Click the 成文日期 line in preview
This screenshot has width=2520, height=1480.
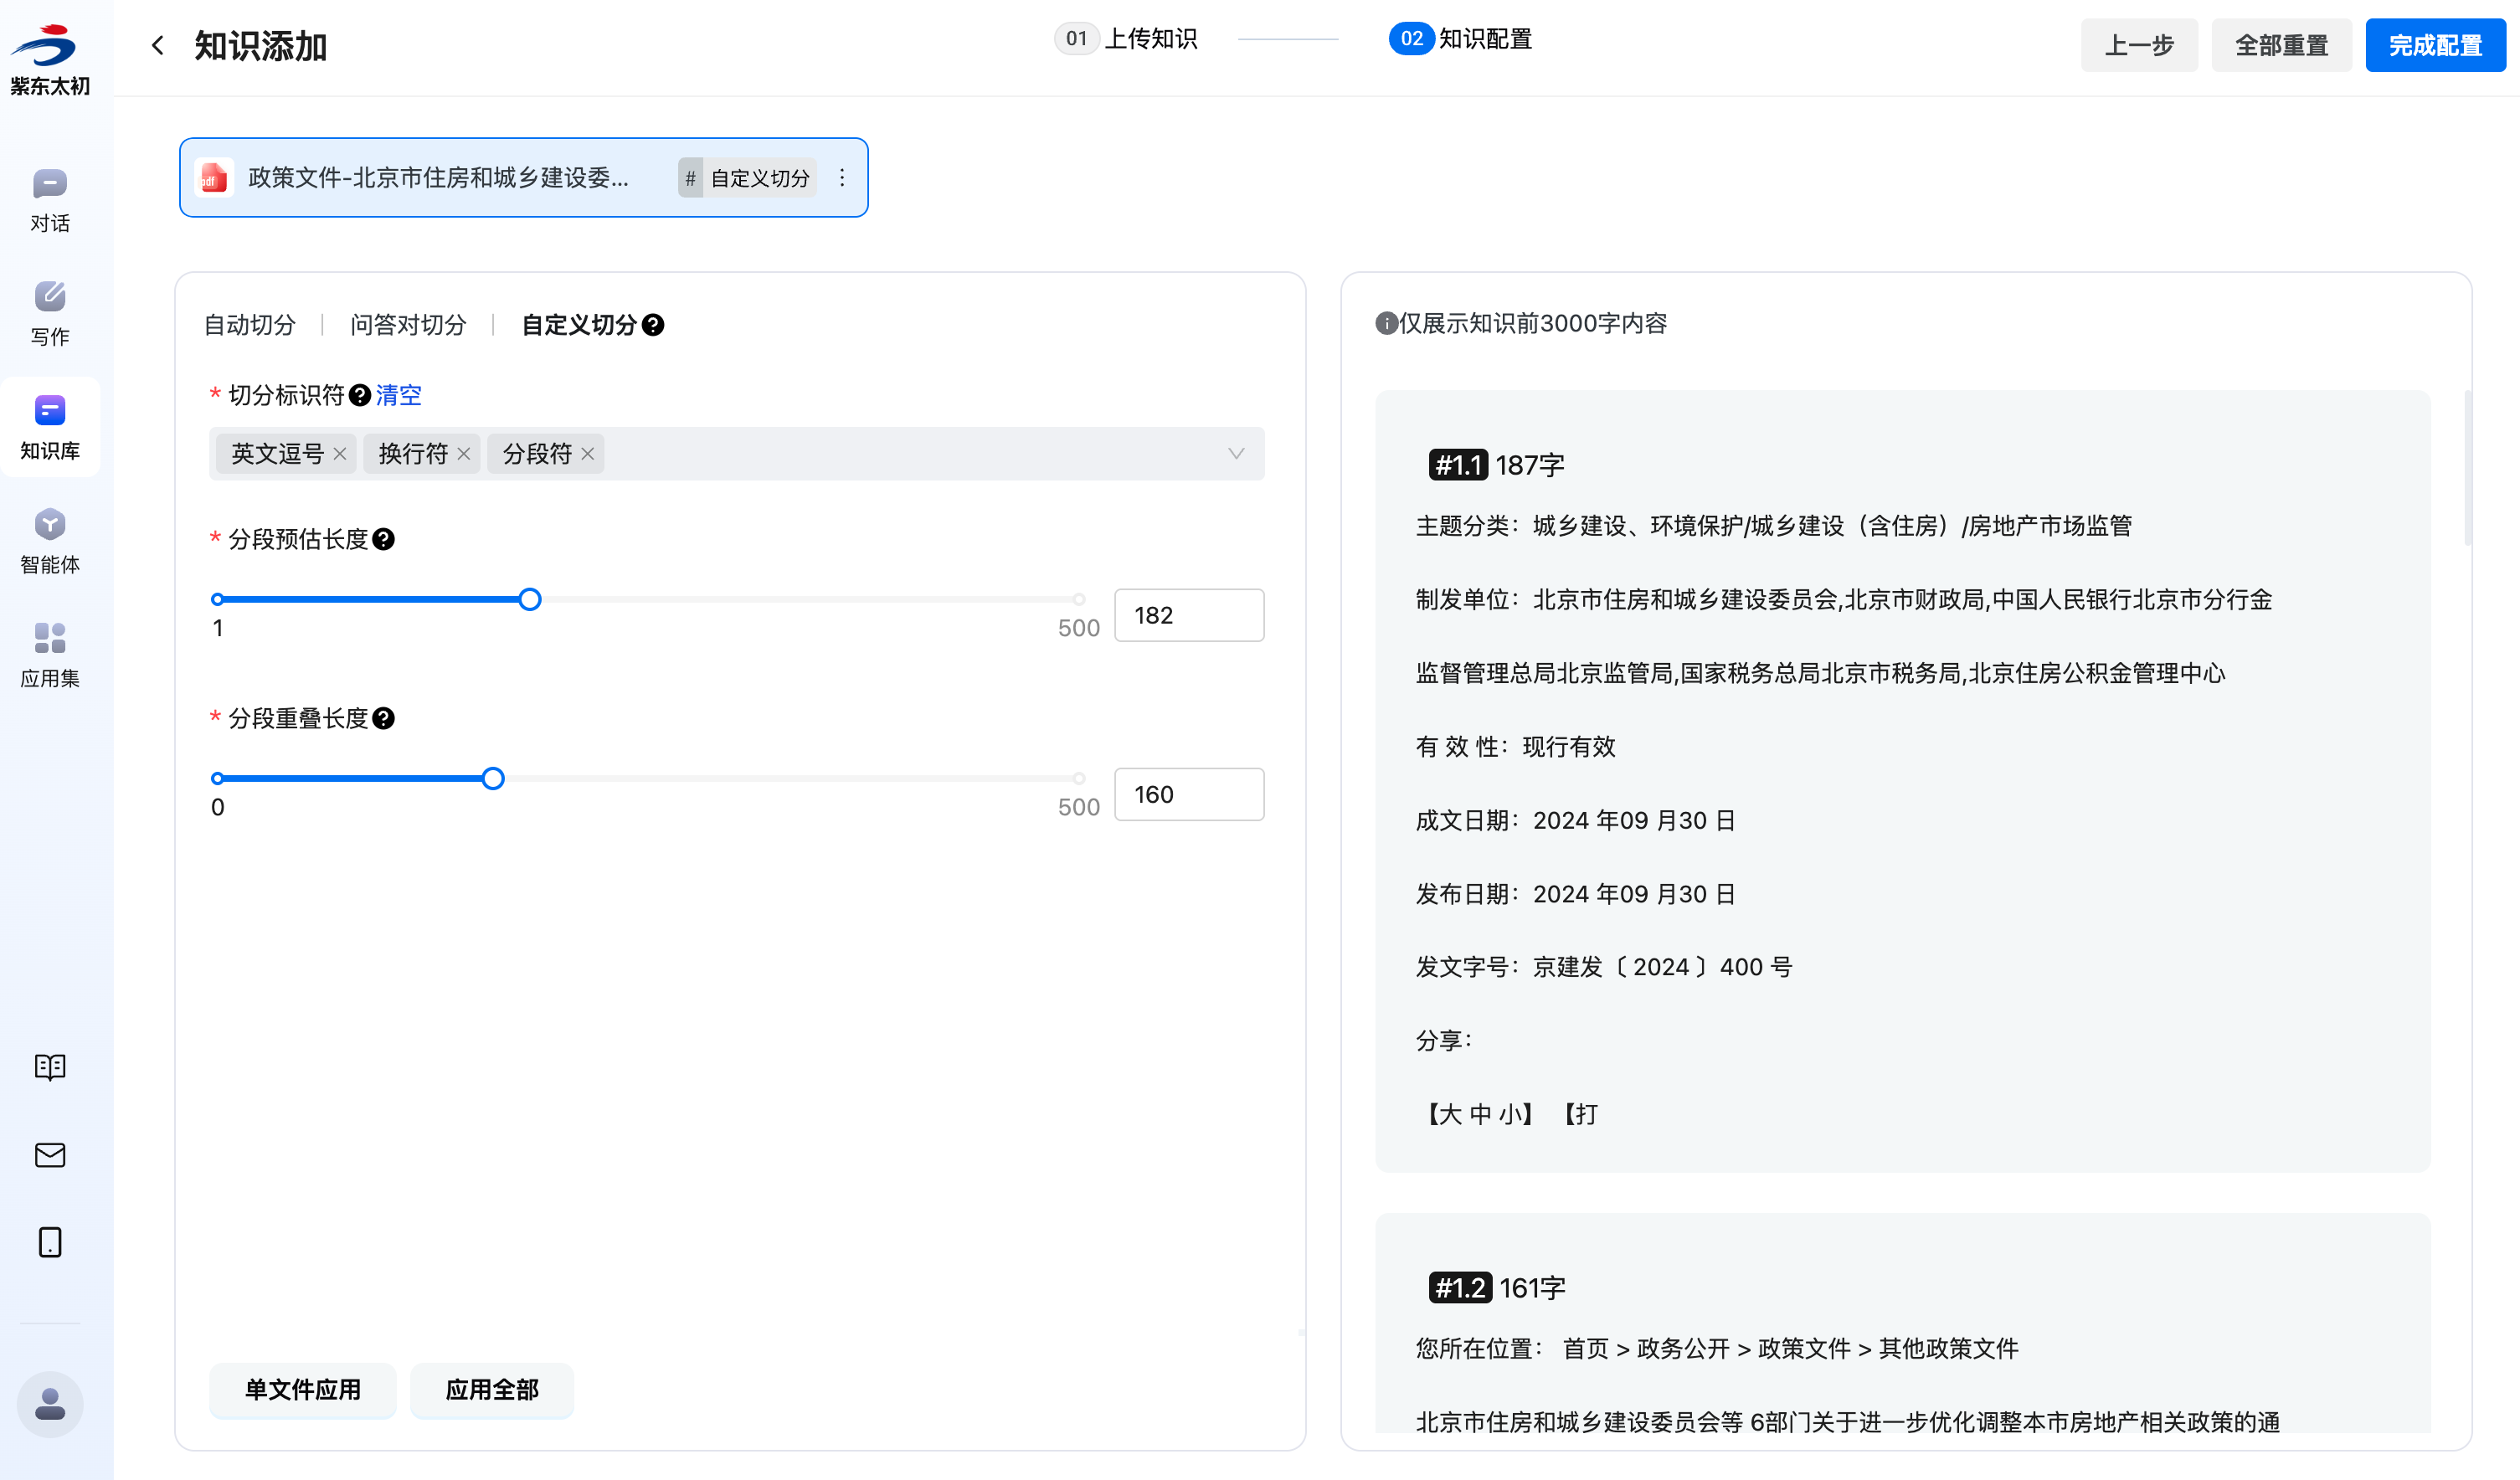click(x=1576, y=821)
